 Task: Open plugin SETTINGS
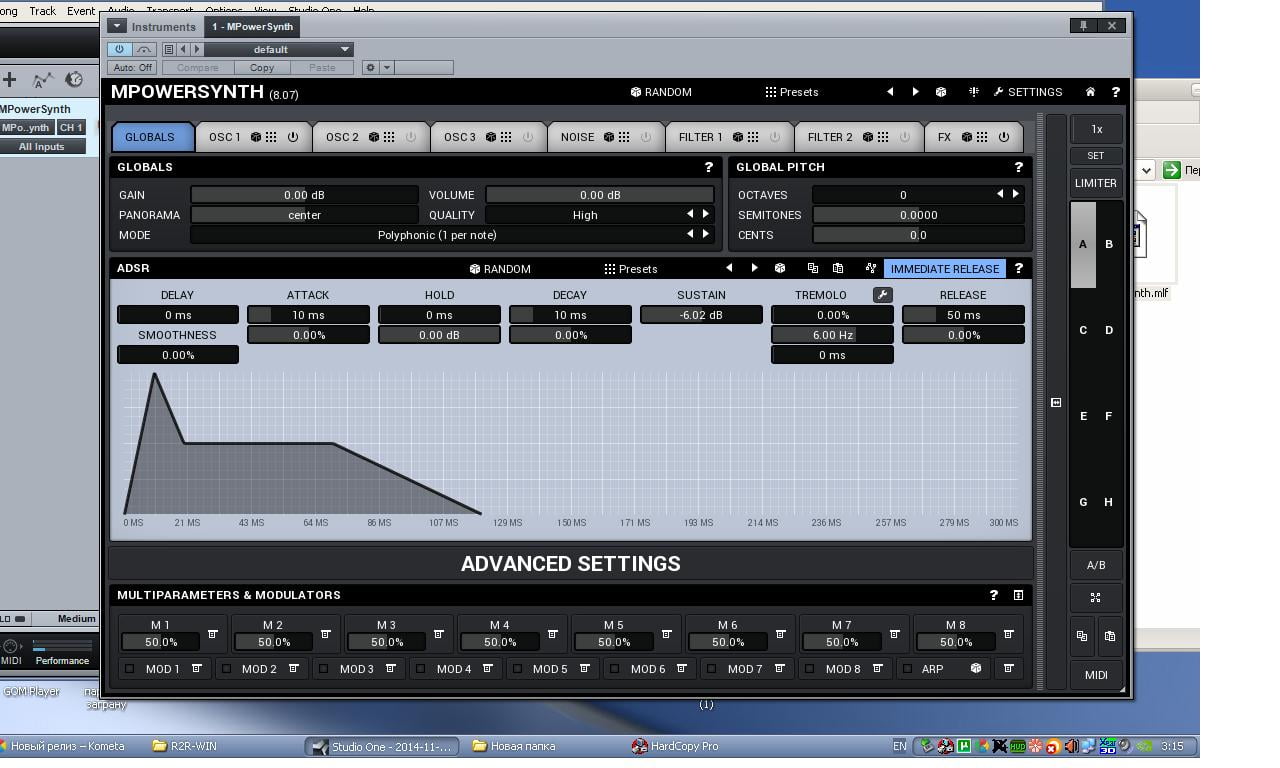1028,92
